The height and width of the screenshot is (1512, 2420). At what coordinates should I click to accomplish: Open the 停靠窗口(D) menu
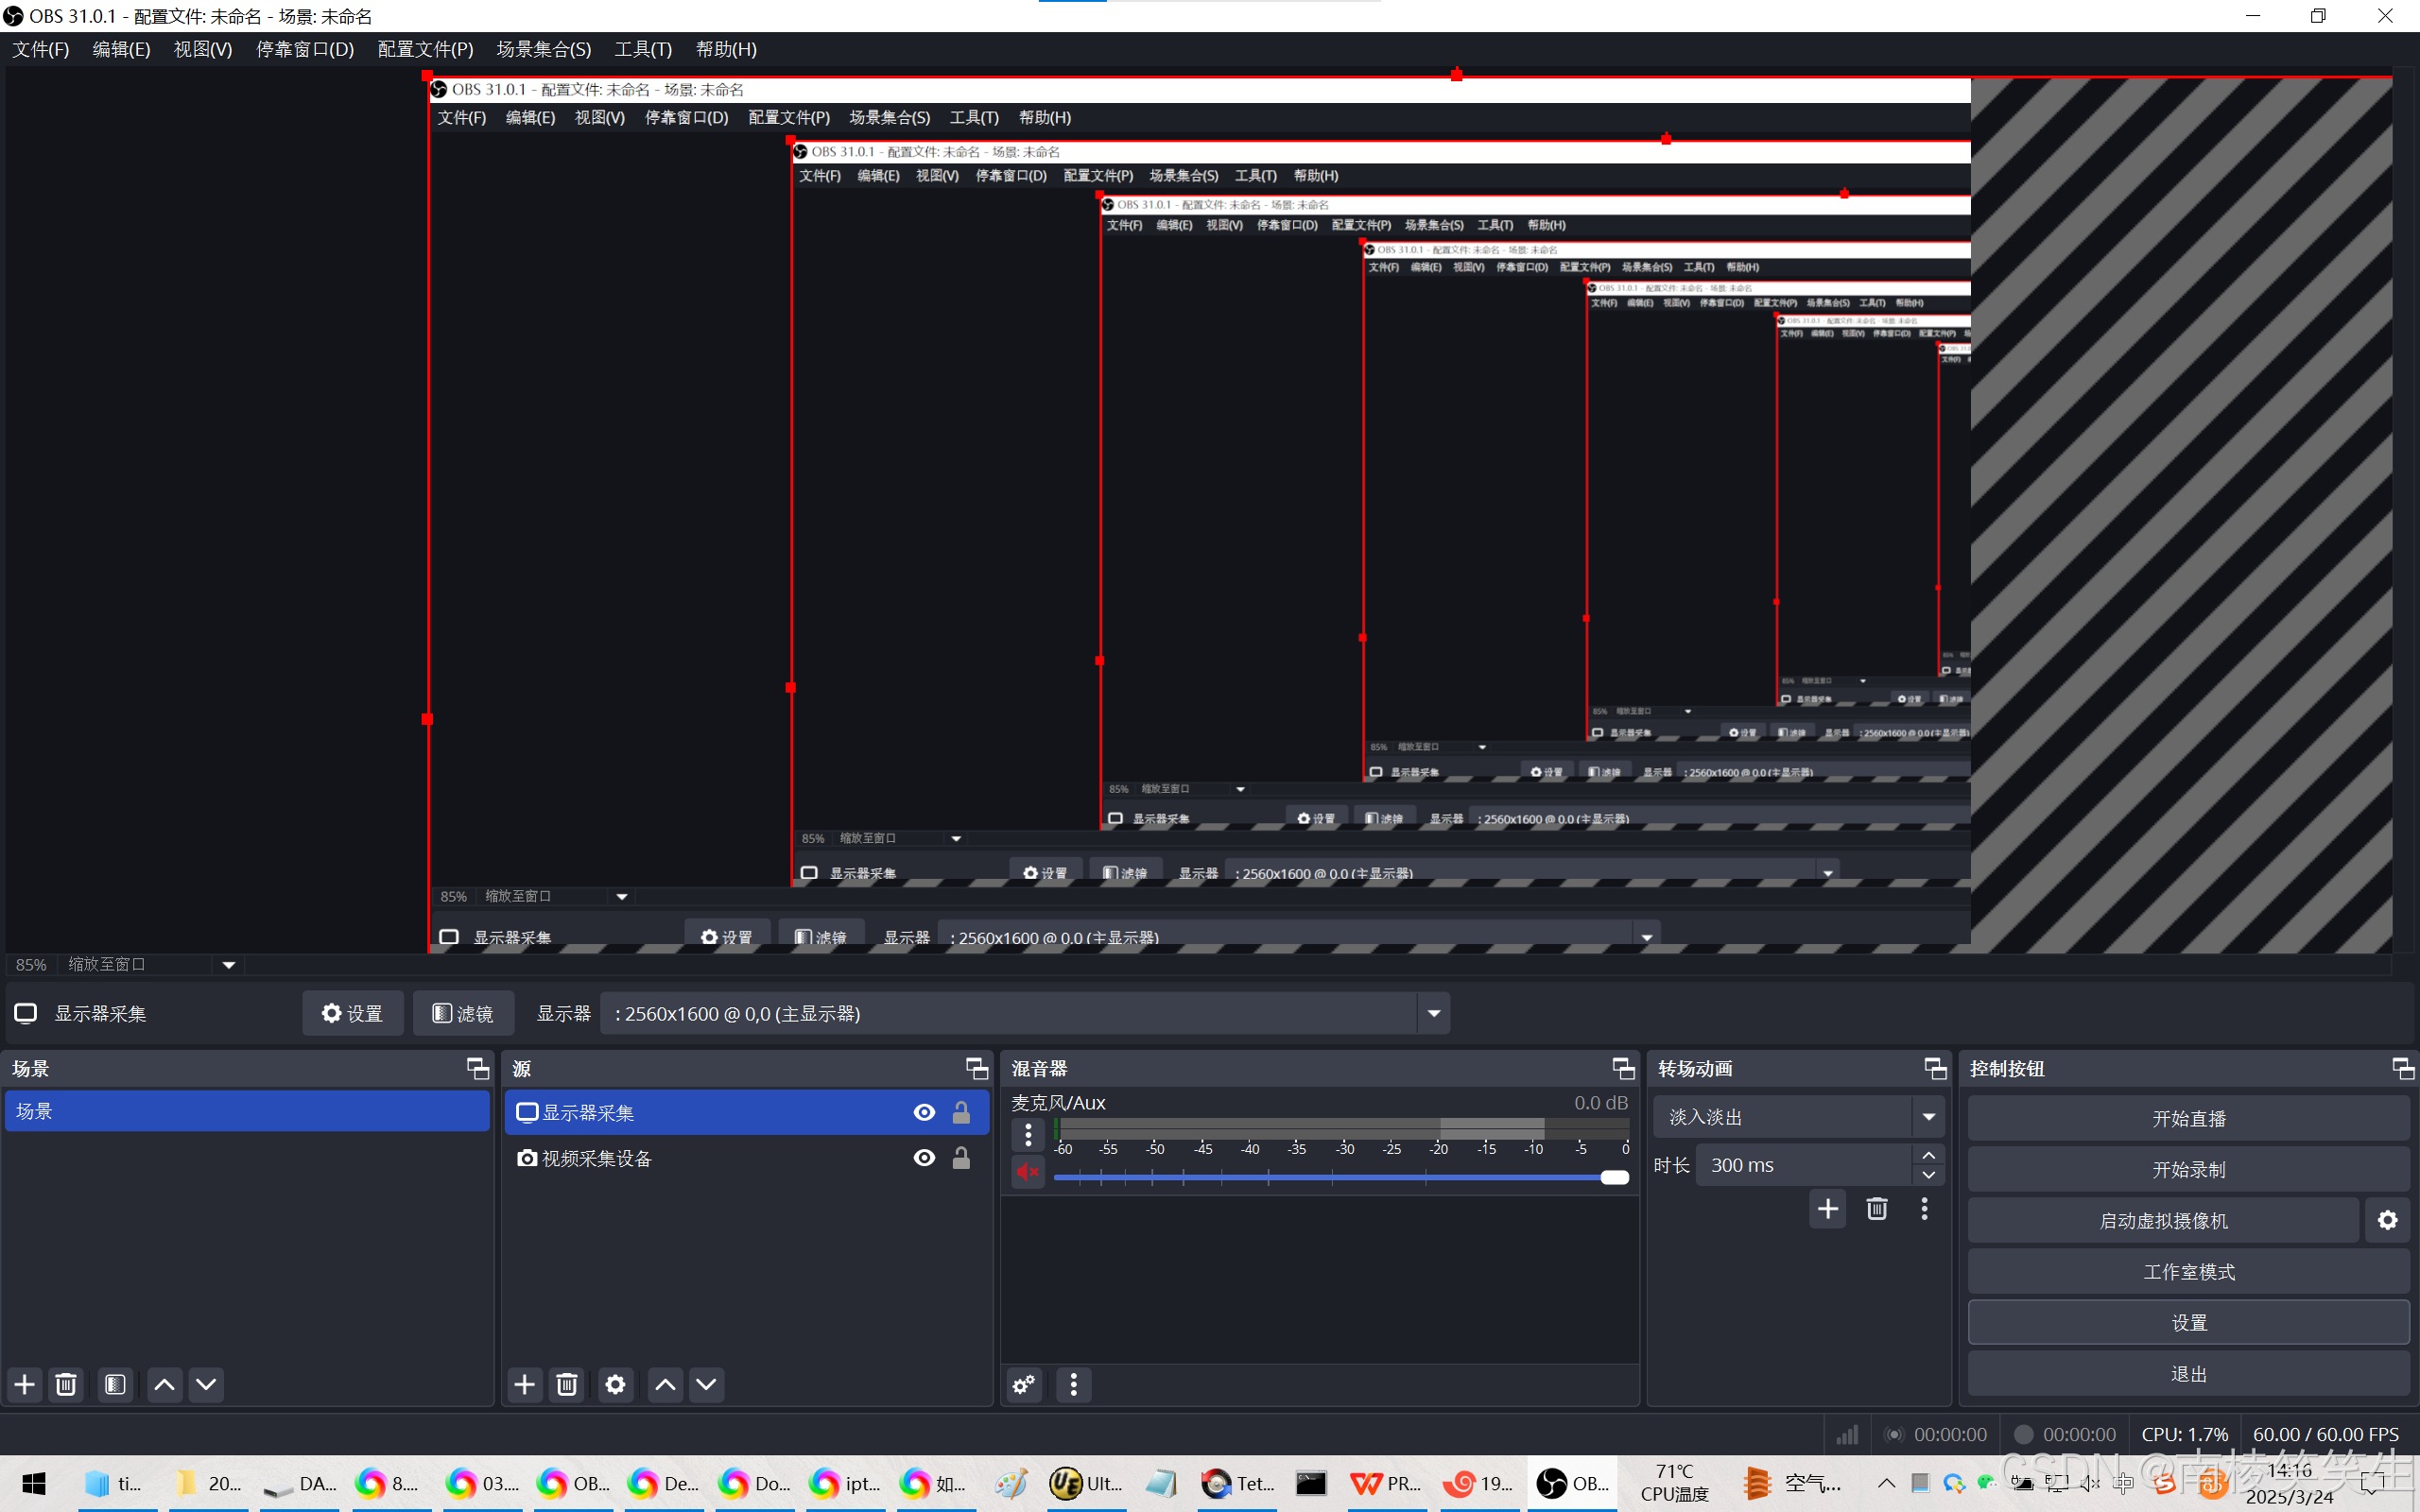305,49
